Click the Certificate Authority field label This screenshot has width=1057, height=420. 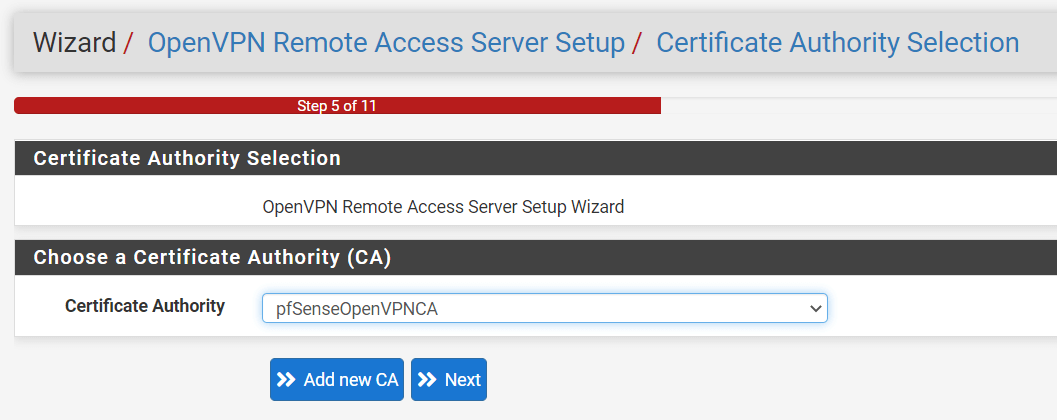tap(145, 306)
